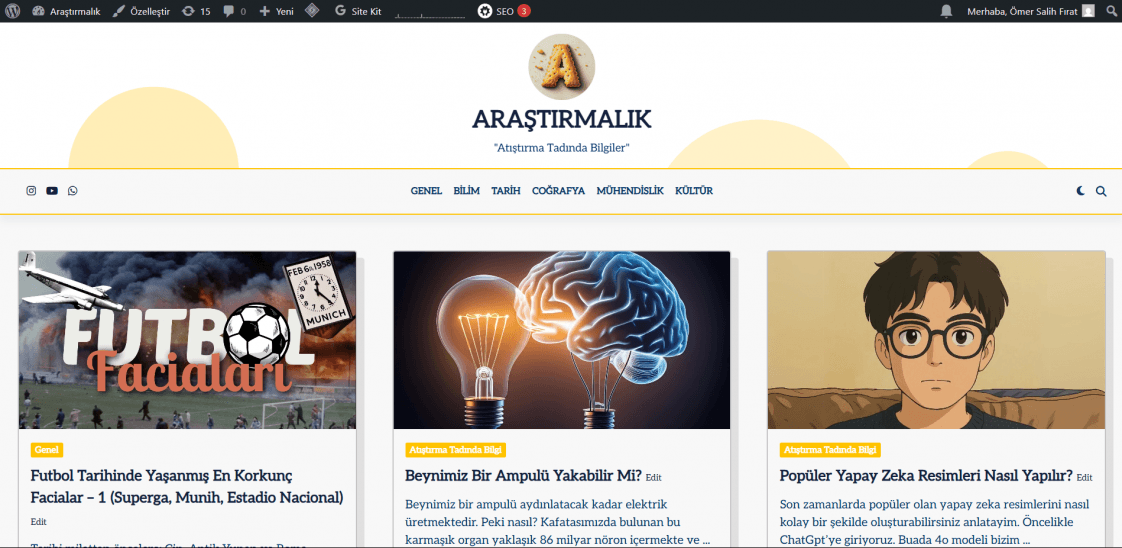Click the Genel category badge

[47, 450]
